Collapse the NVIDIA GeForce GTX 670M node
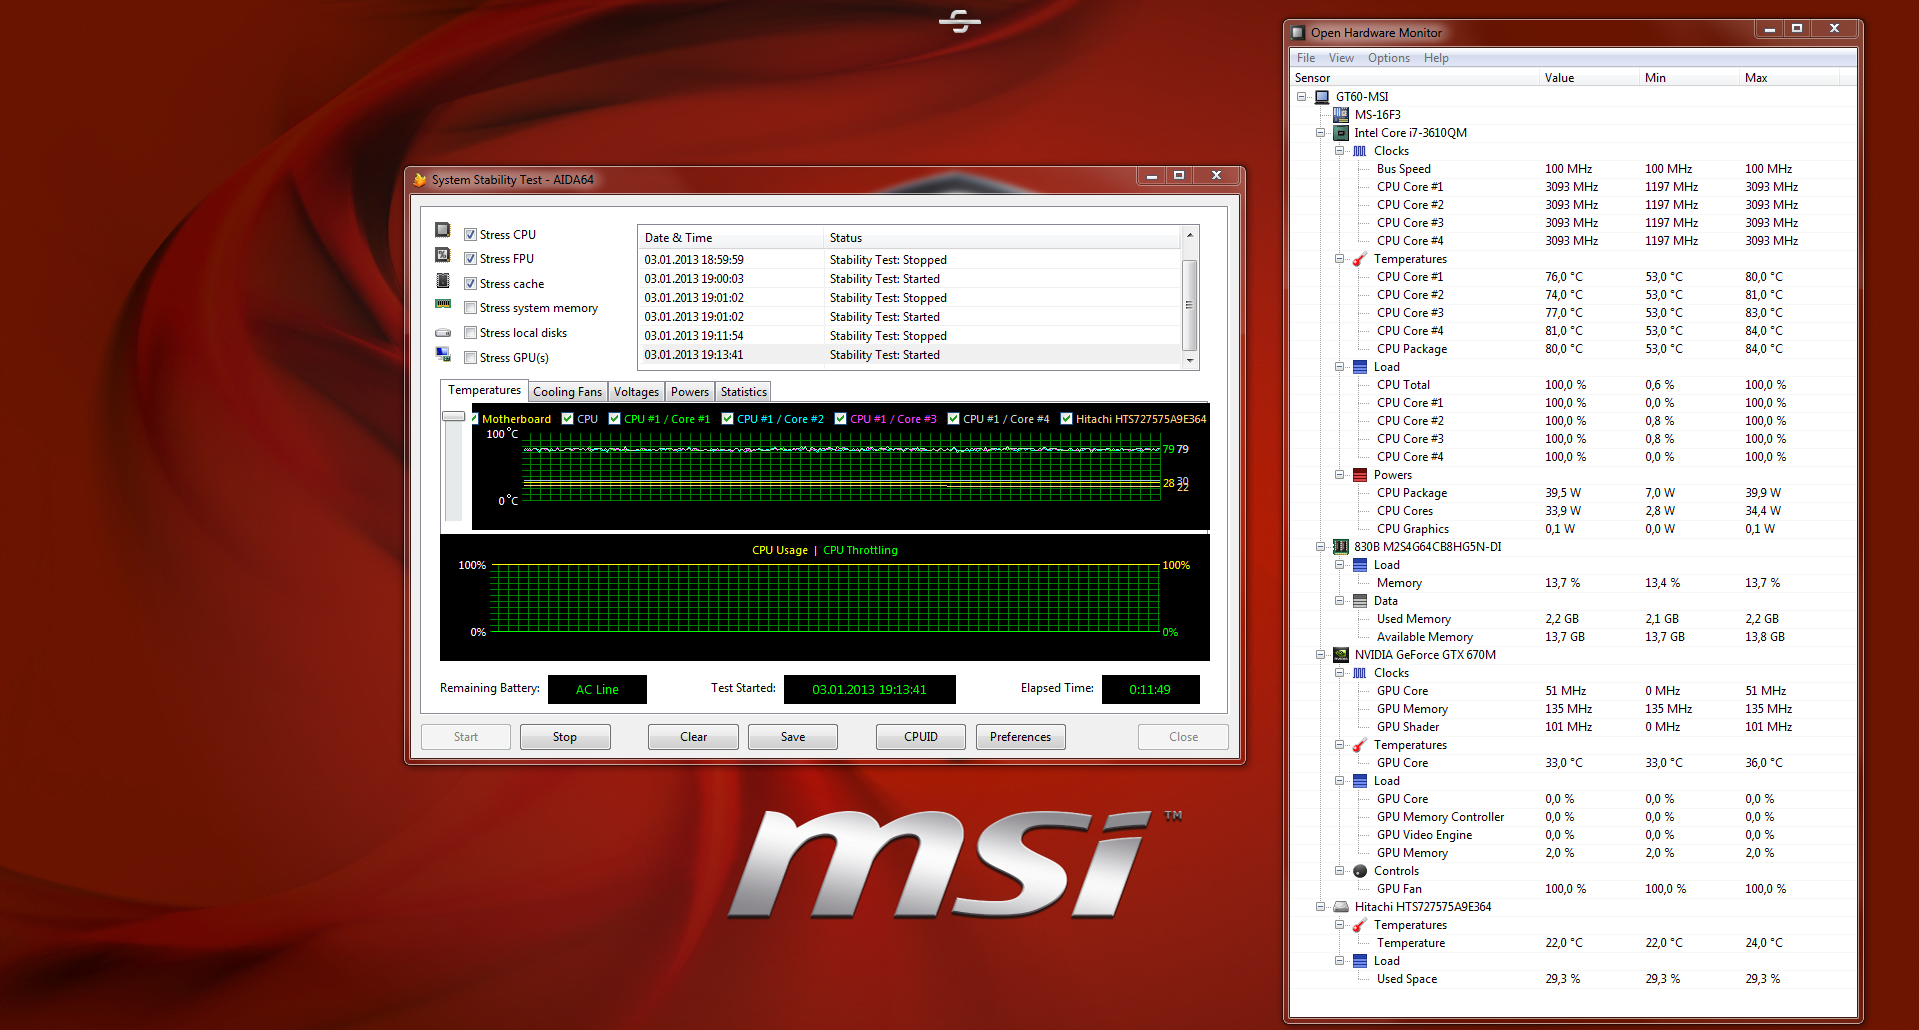The image size is (1919, 1030). [1321, 655]
